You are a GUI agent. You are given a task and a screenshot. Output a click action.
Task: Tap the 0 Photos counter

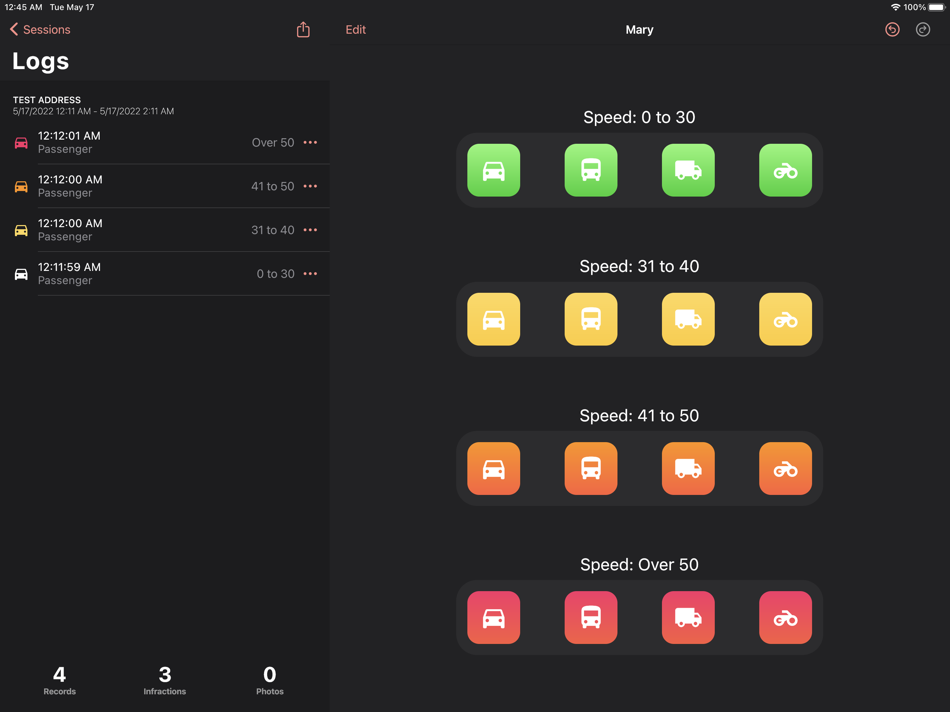[x=270, y=680]
